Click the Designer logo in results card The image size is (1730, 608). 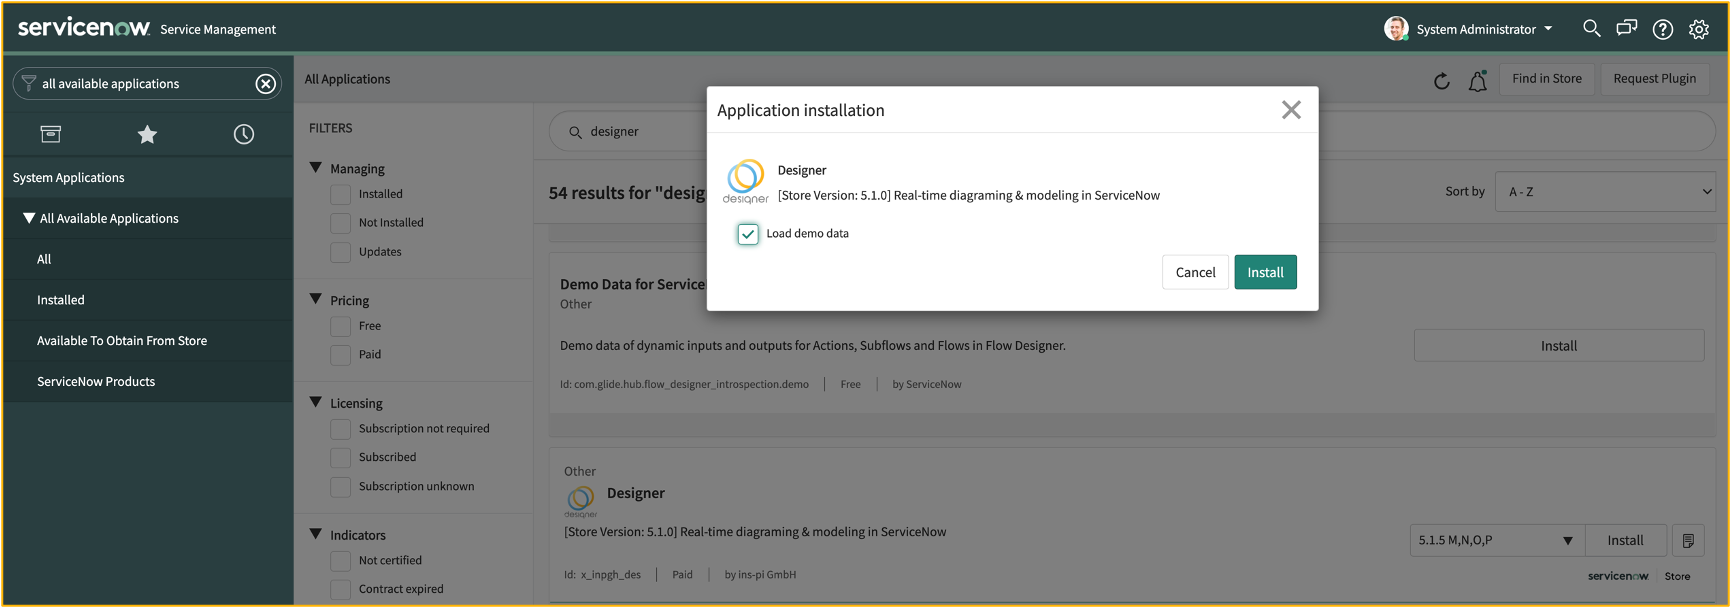coord(581,501)
